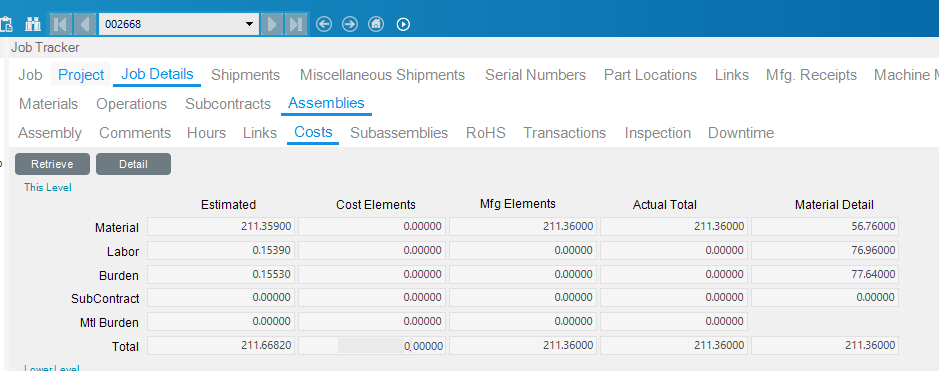The width and height of the screenshot is (939, 371).
Task: Click the Cost Elements column header
Action: (375, 205)
